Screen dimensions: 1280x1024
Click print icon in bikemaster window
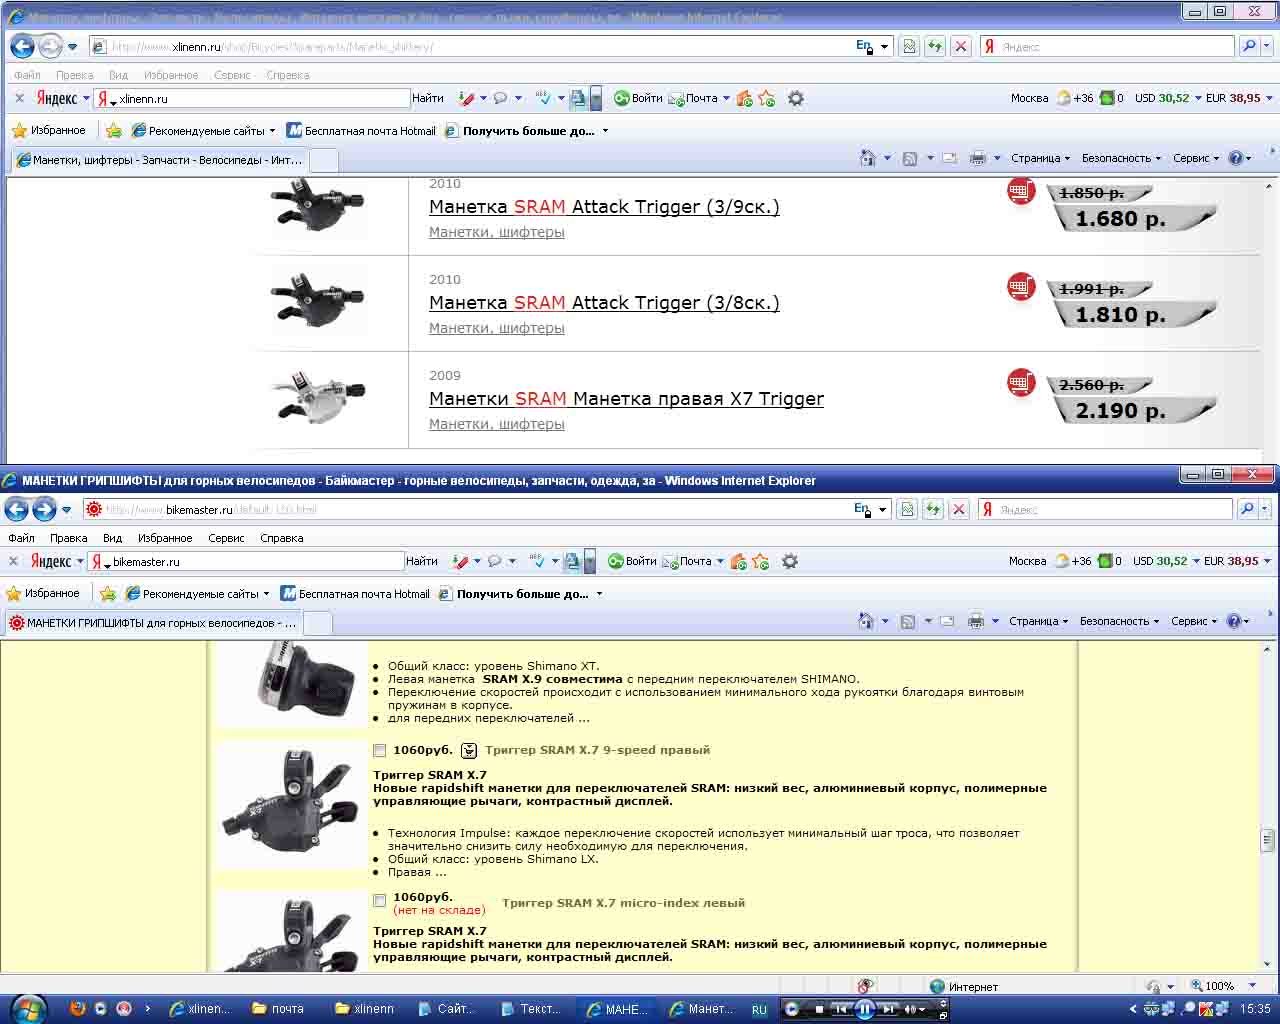coord(975,621)
